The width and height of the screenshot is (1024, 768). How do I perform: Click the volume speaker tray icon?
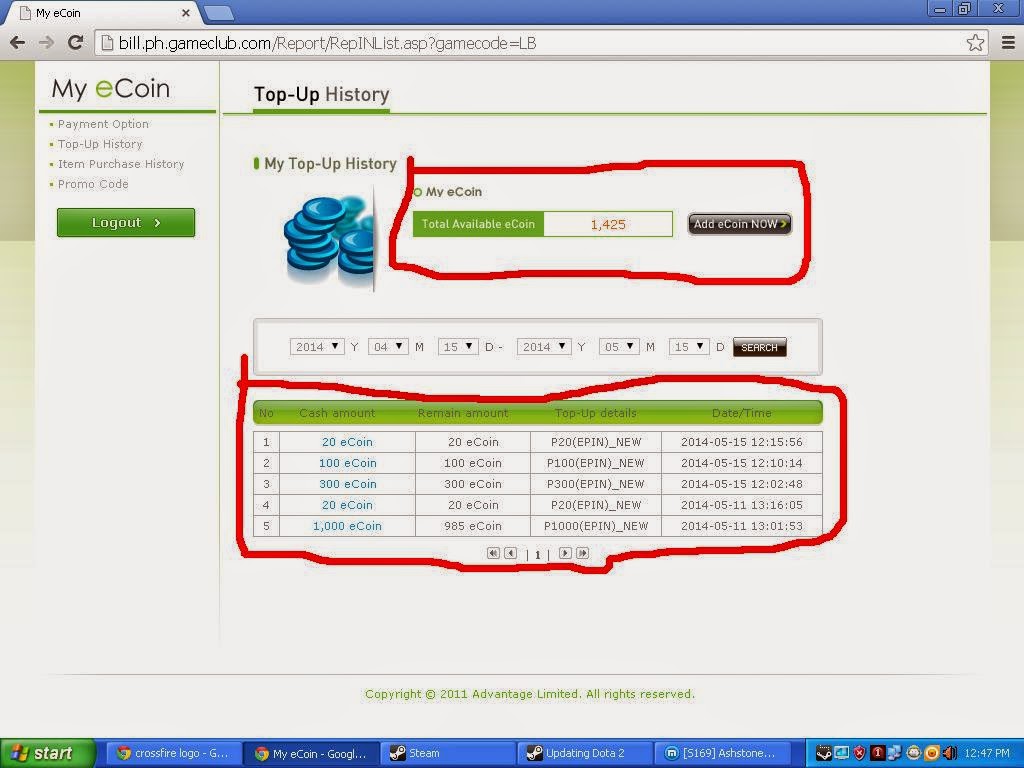pos(950,753)
